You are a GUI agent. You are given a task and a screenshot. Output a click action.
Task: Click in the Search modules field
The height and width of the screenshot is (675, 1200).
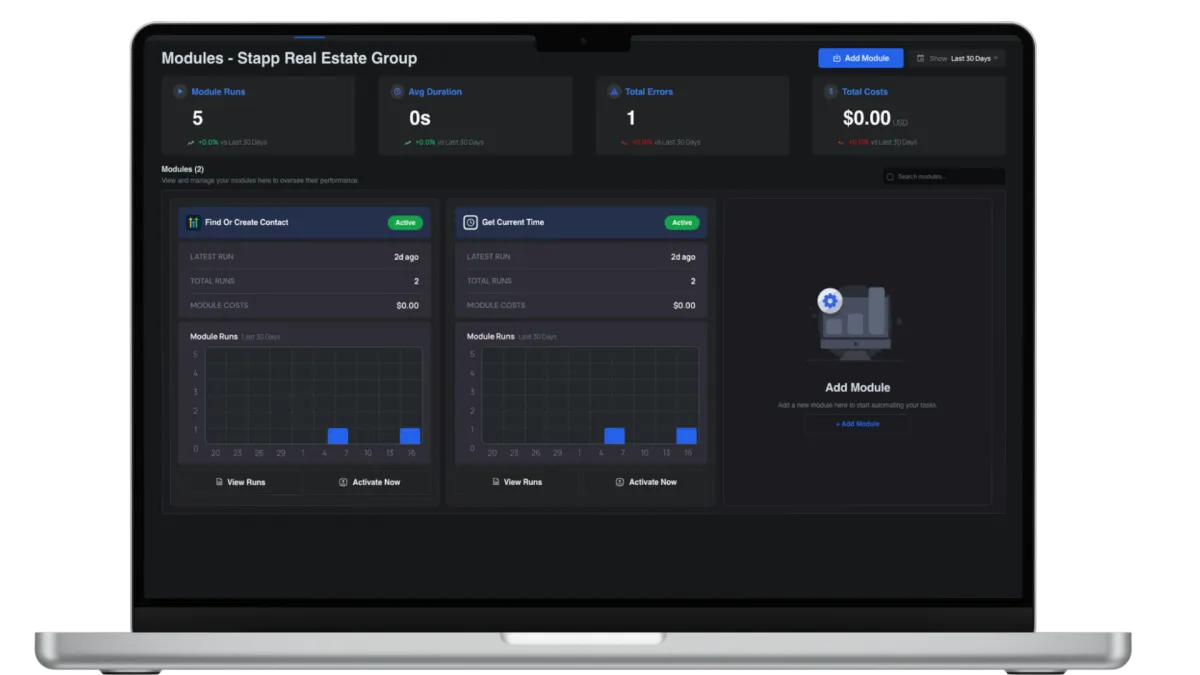tap(943, 176)
